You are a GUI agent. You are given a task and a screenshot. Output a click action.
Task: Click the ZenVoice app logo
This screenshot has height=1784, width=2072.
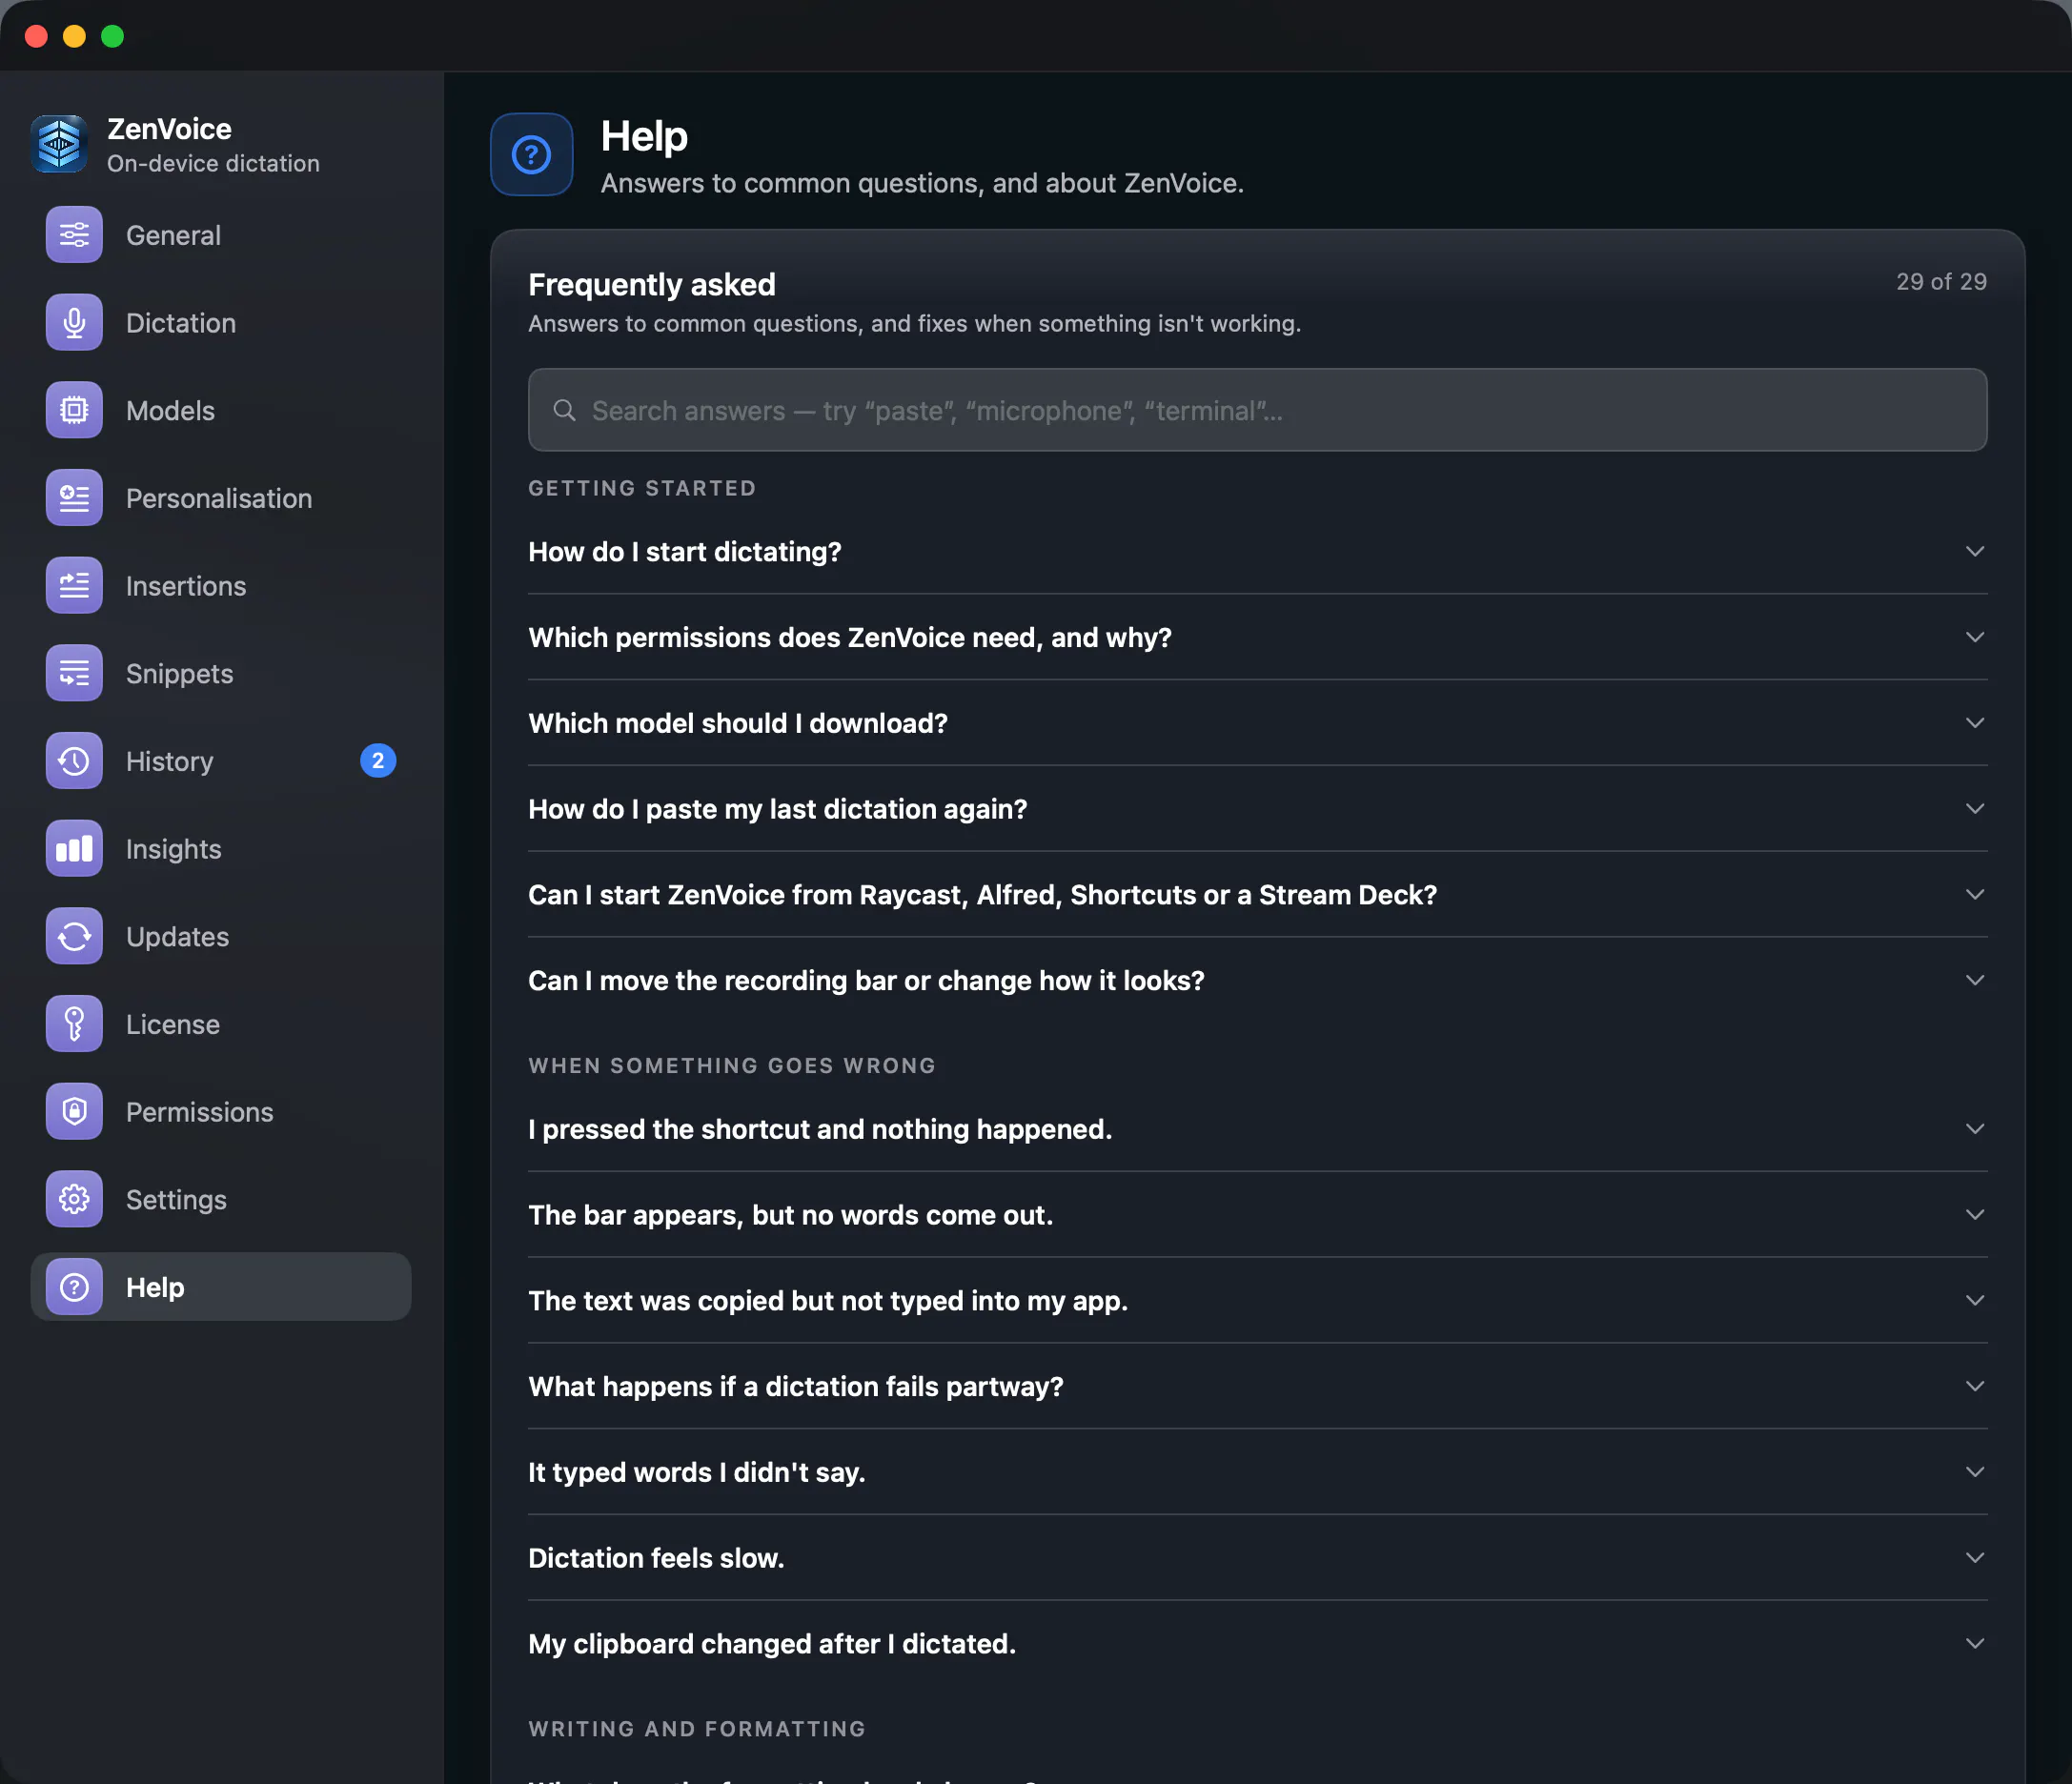(x=59, y=144)
